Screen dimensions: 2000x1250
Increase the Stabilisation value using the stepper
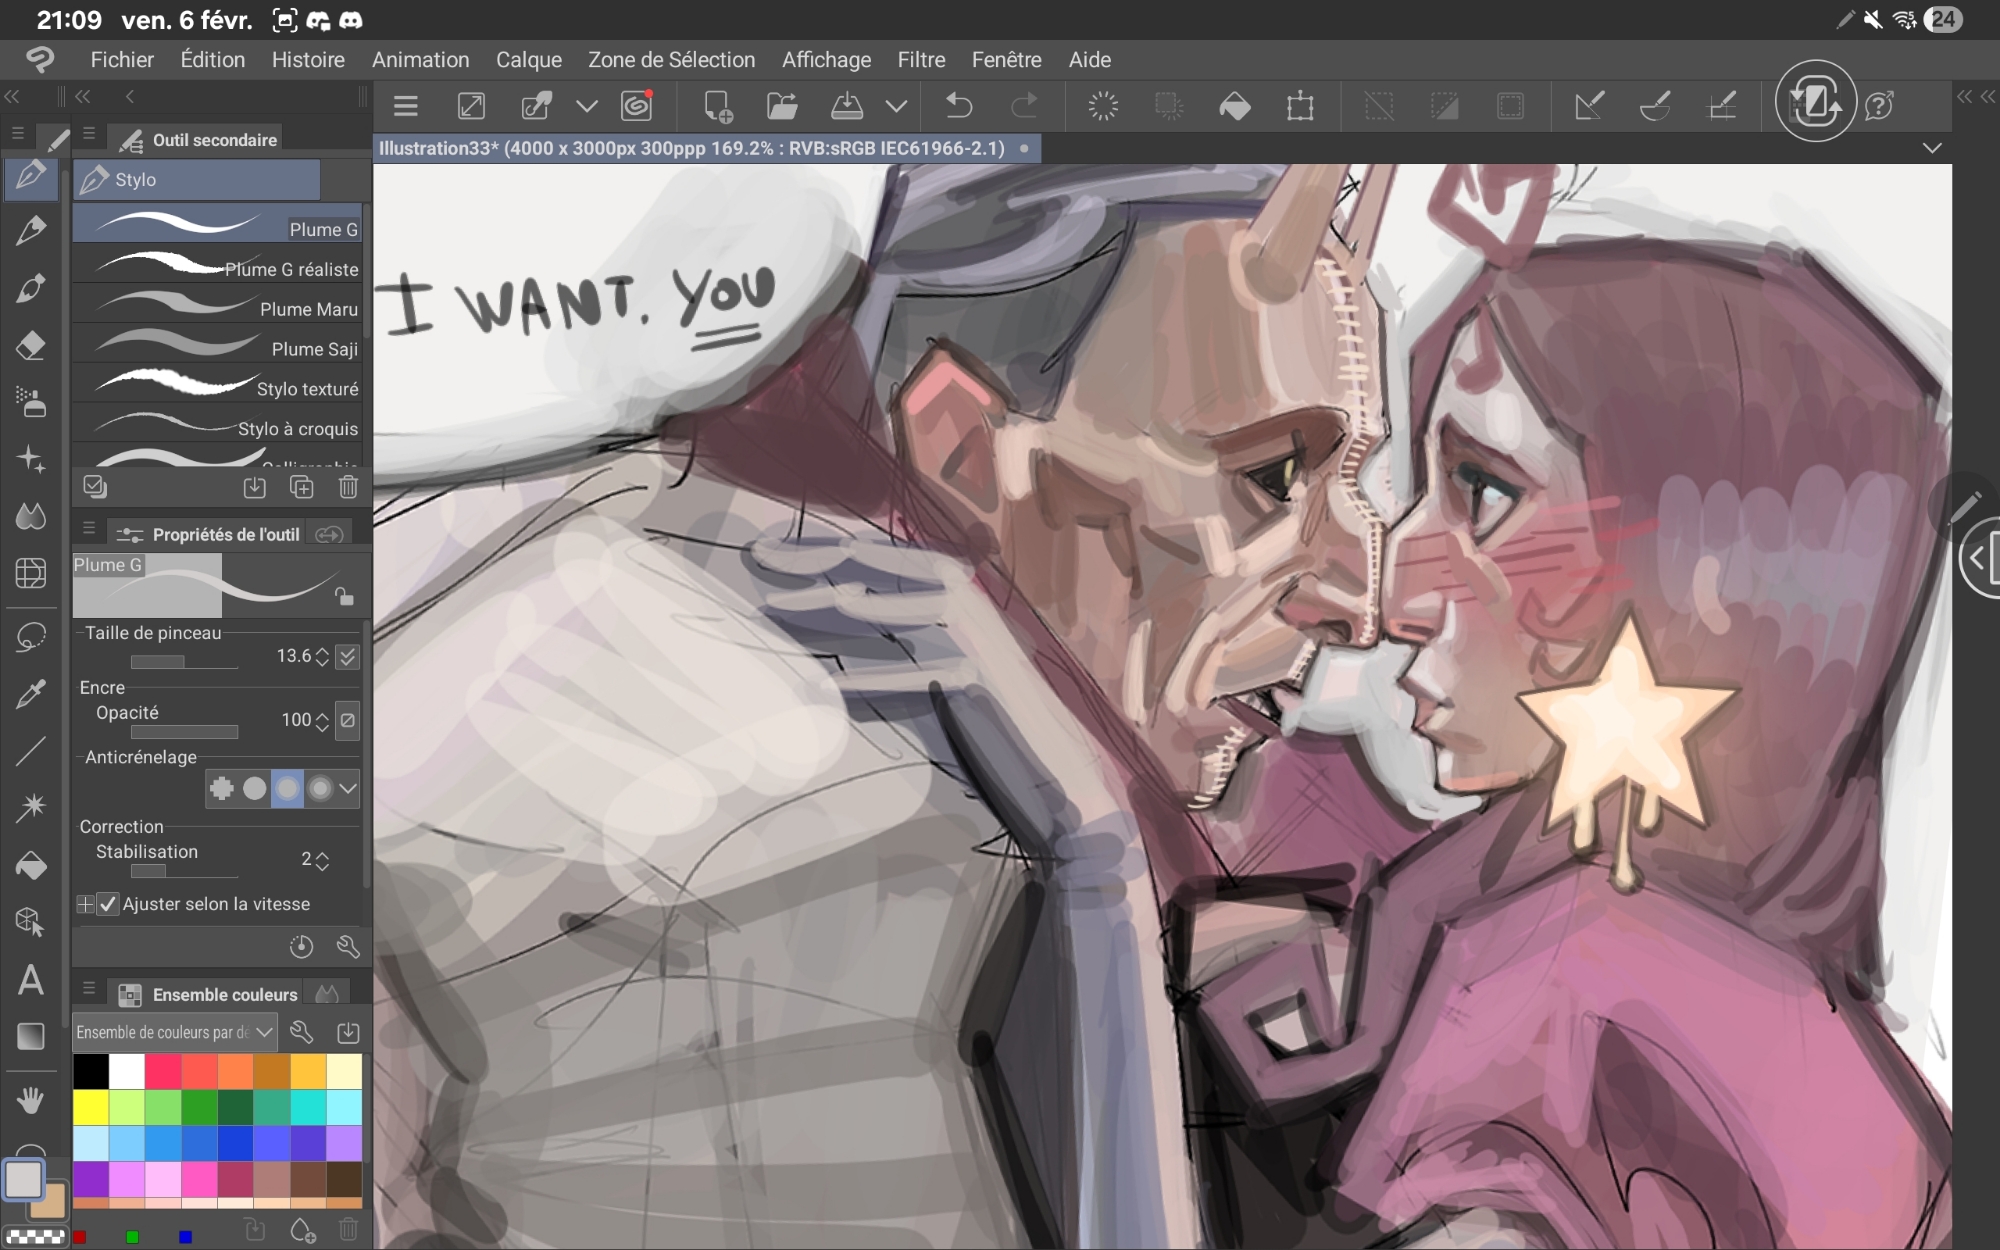[x=322, y=854]
